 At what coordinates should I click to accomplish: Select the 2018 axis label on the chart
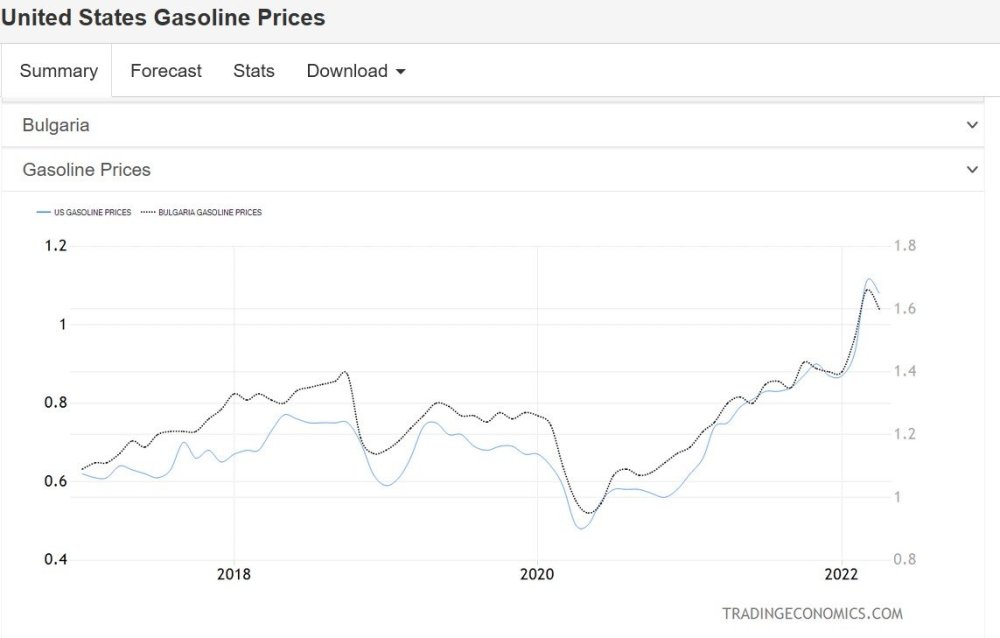[x=233, y=575]
